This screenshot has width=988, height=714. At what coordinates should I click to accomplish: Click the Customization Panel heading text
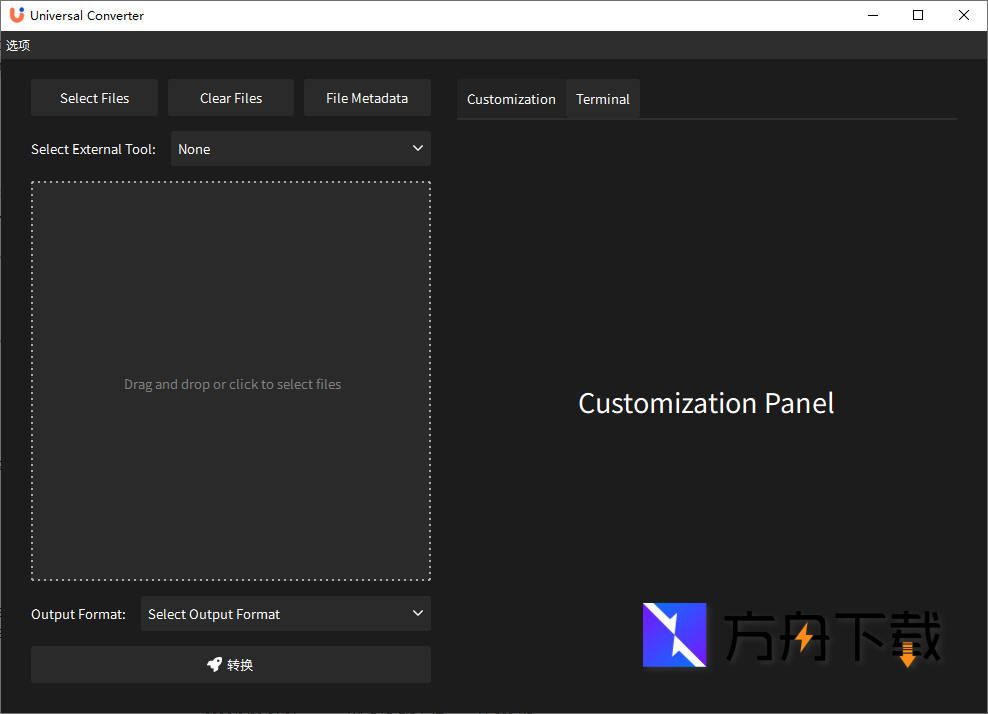pos(706,403)
